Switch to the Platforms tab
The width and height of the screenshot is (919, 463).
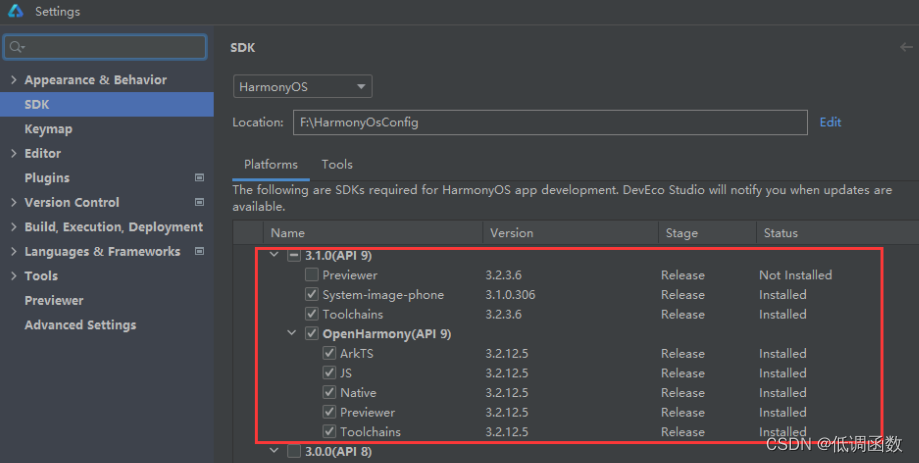[271, 165]
